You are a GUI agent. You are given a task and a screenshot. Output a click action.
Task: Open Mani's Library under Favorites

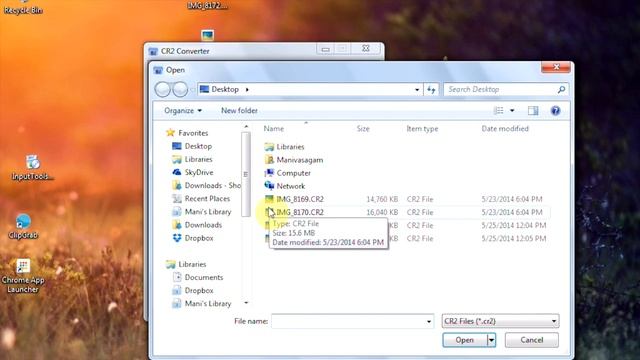202,211
